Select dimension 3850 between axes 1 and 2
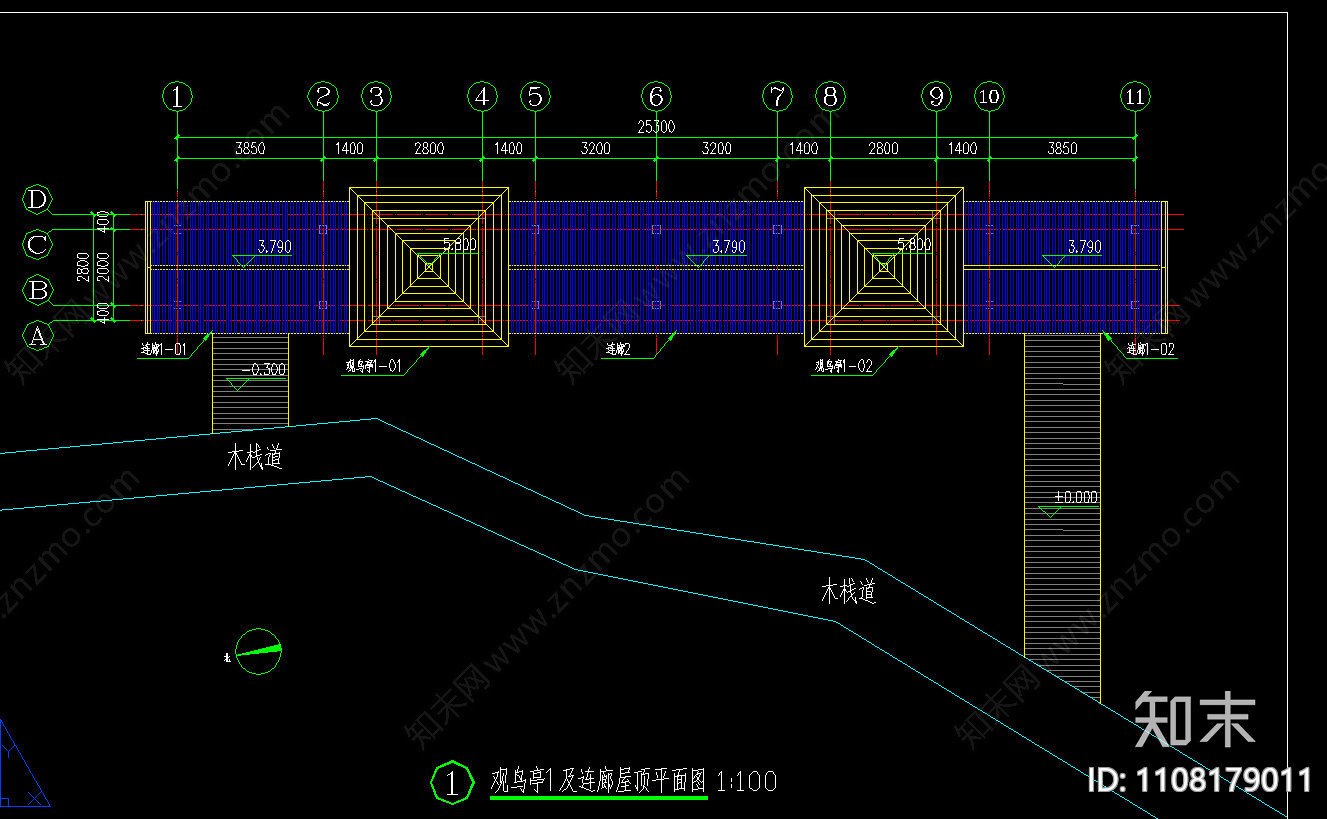1327x819 pixels. tap(250, 148)
